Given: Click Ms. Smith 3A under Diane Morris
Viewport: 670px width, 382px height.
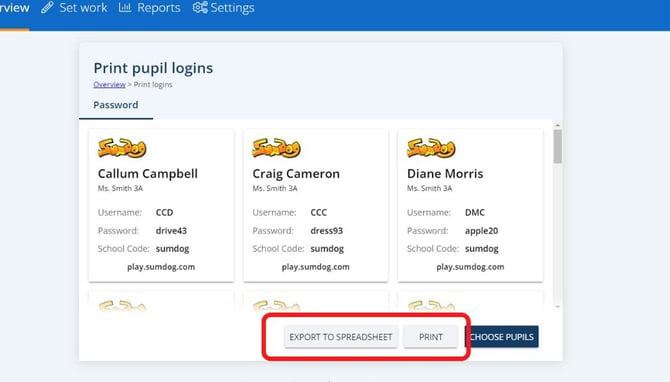Looking at the screenshot, I should pyautogui.click(x=429, y=188).
